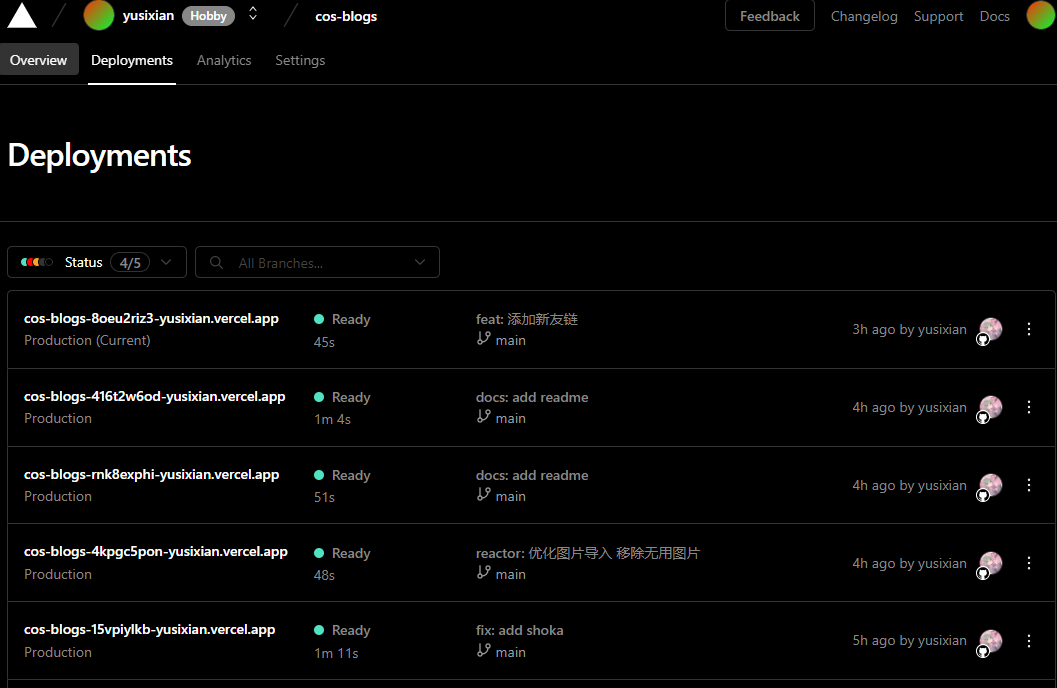The image size is (1057, 688).
Task: Open the user avatar menu top right
Action: pyautogui.click(x=1040, y=16)
